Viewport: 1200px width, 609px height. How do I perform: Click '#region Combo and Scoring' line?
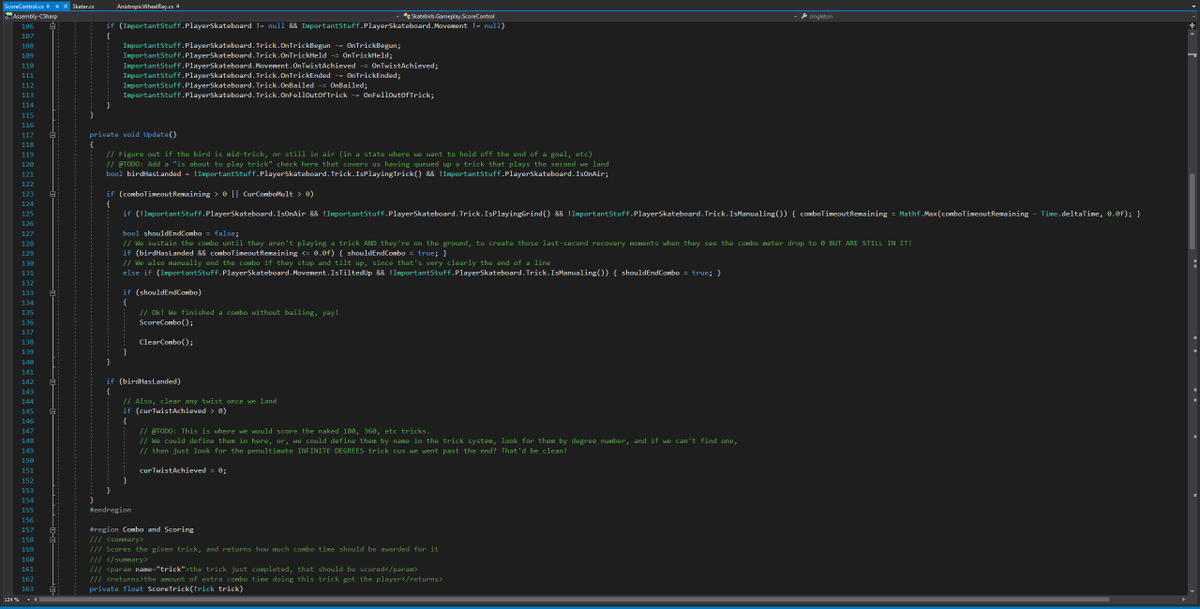pyautogui.click(x=141, y=529)
